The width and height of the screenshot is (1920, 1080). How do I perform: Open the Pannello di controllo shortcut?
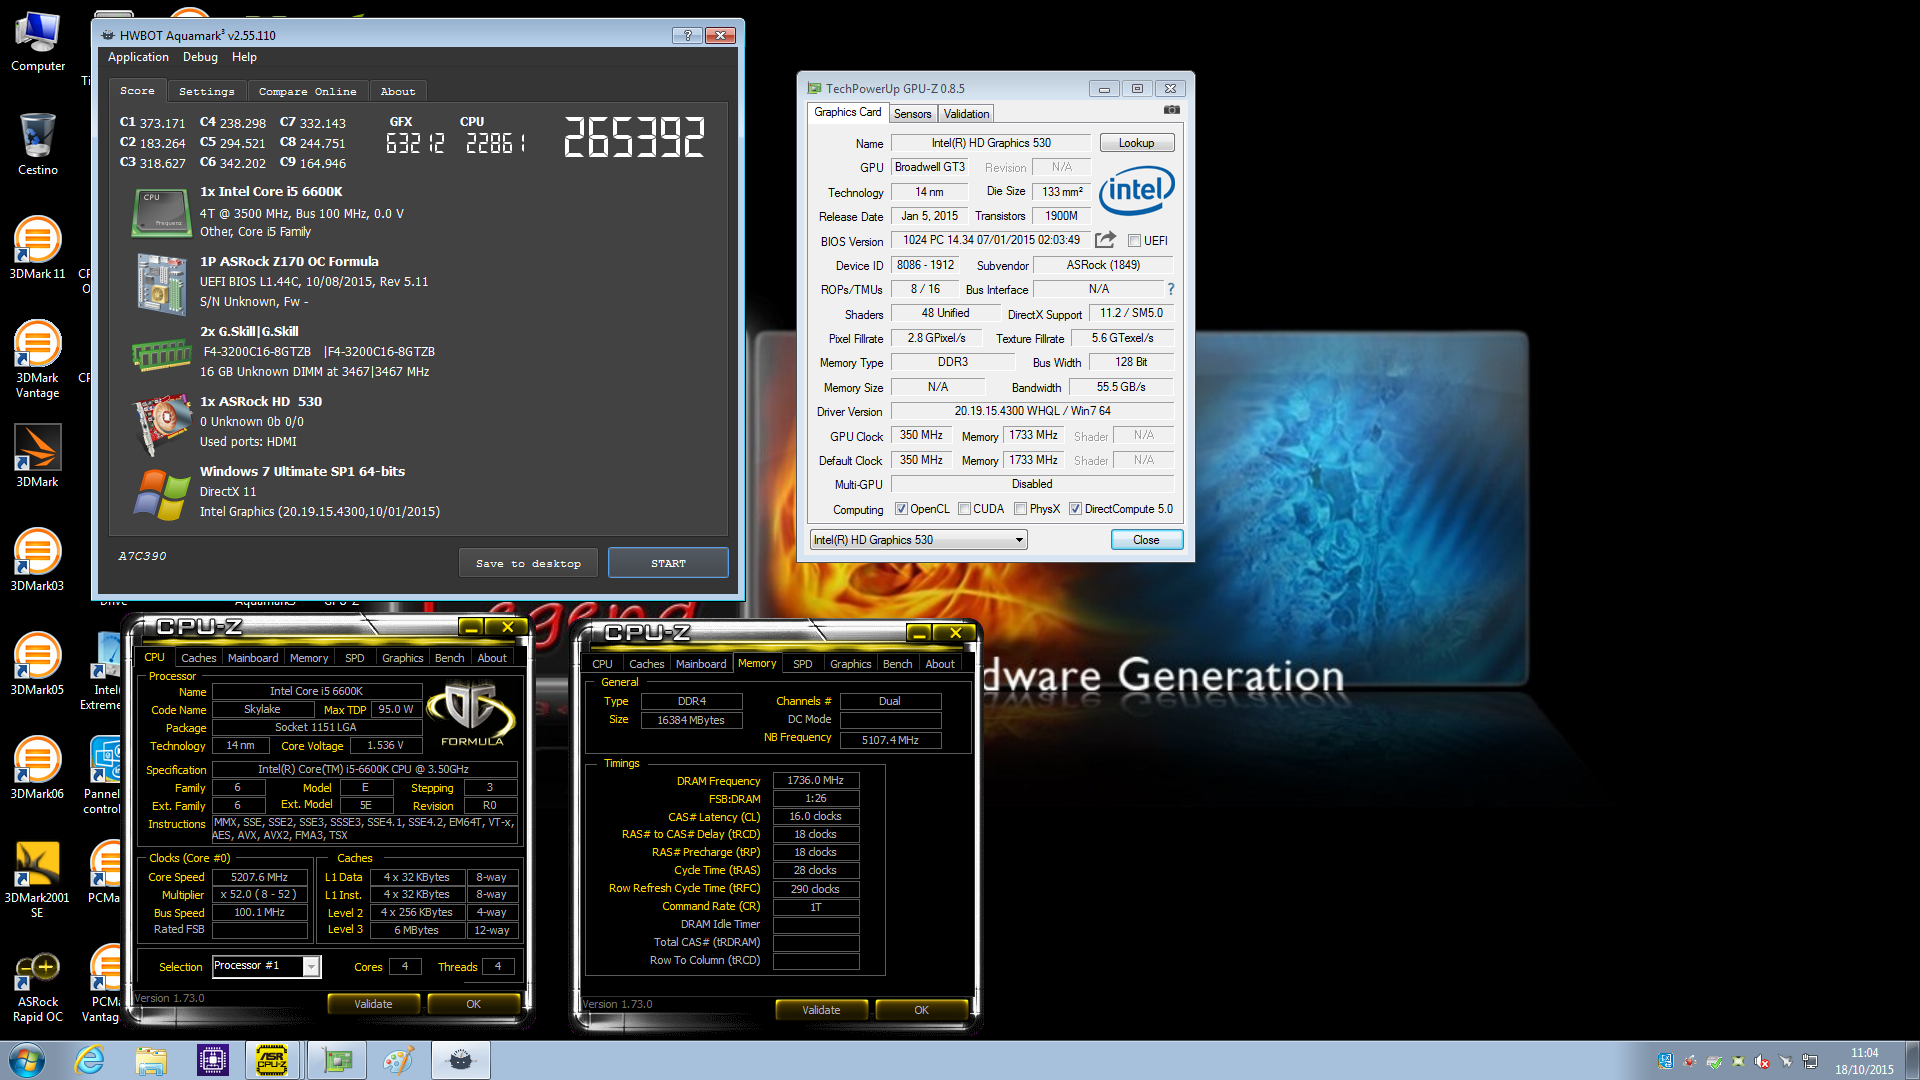(103, 775)
